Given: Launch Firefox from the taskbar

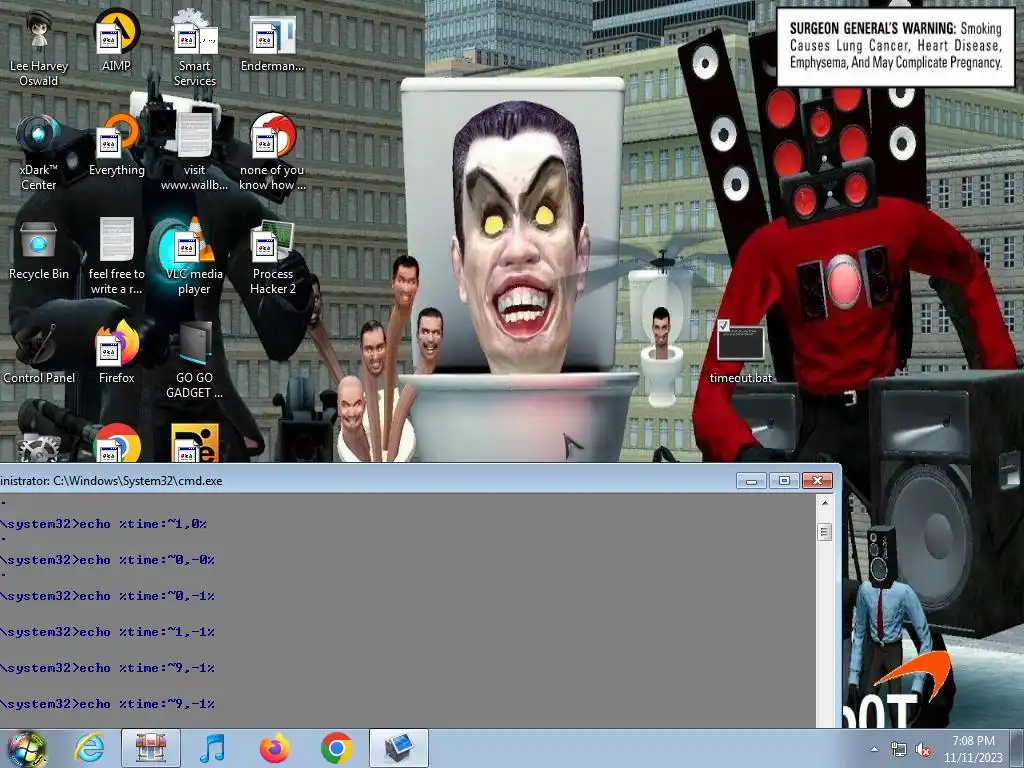Looking at the screenshot, I should [x=274, y=748].
